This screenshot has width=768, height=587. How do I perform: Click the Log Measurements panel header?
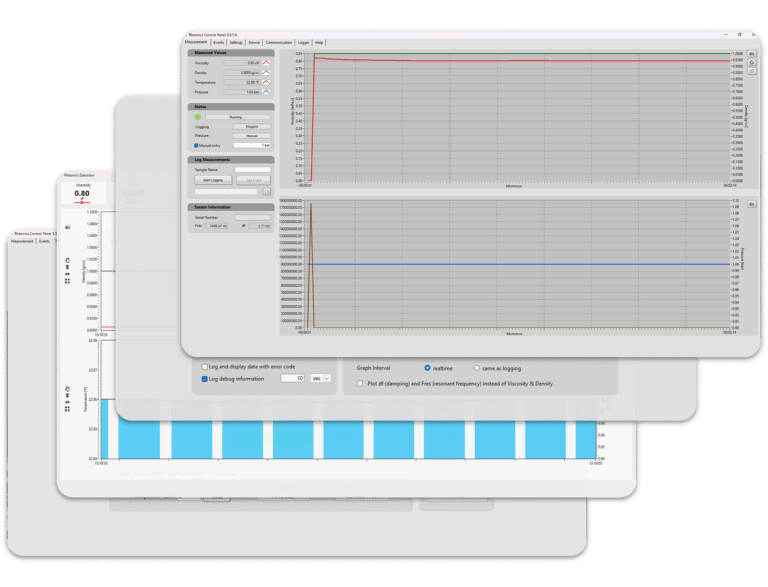click(231, 159)
